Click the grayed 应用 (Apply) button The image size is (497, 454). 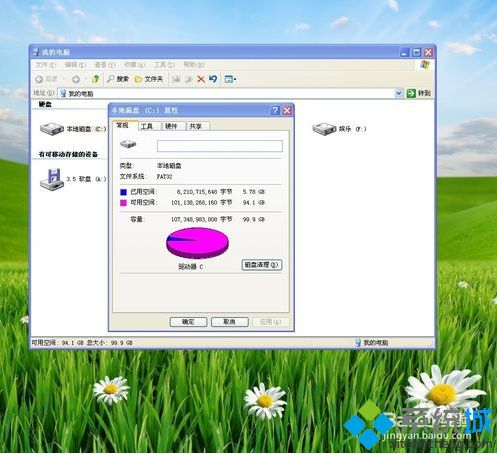coord(271,322)
